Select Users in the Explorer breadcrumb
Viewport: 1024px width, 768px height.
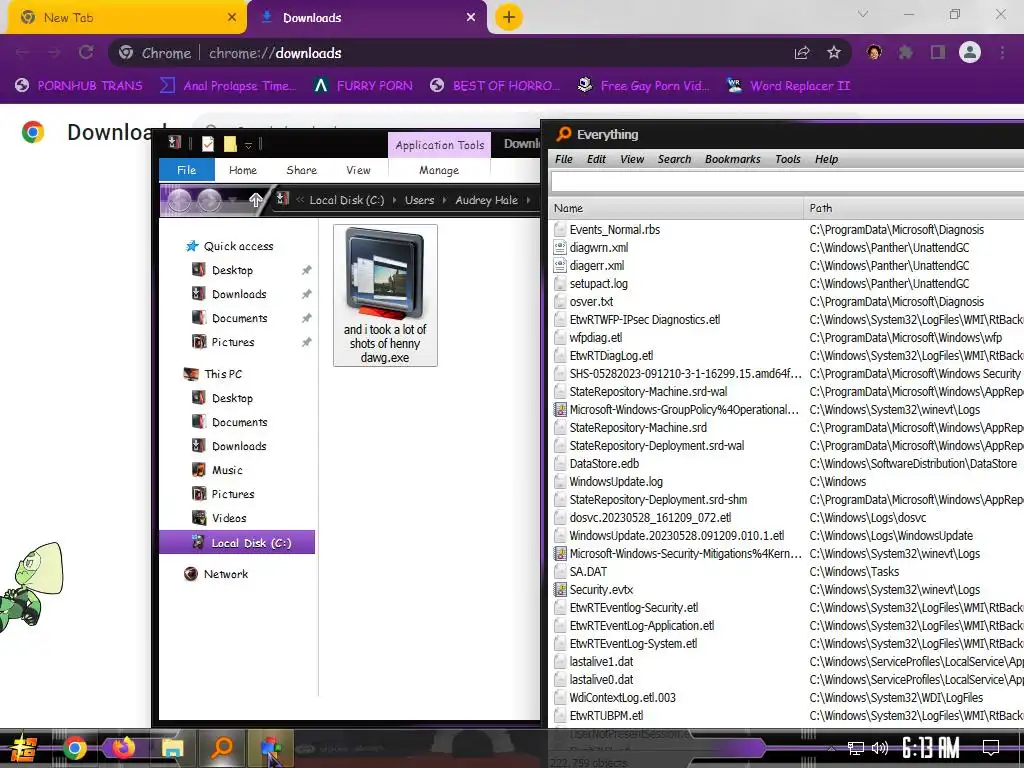click(x=419, y=200)
